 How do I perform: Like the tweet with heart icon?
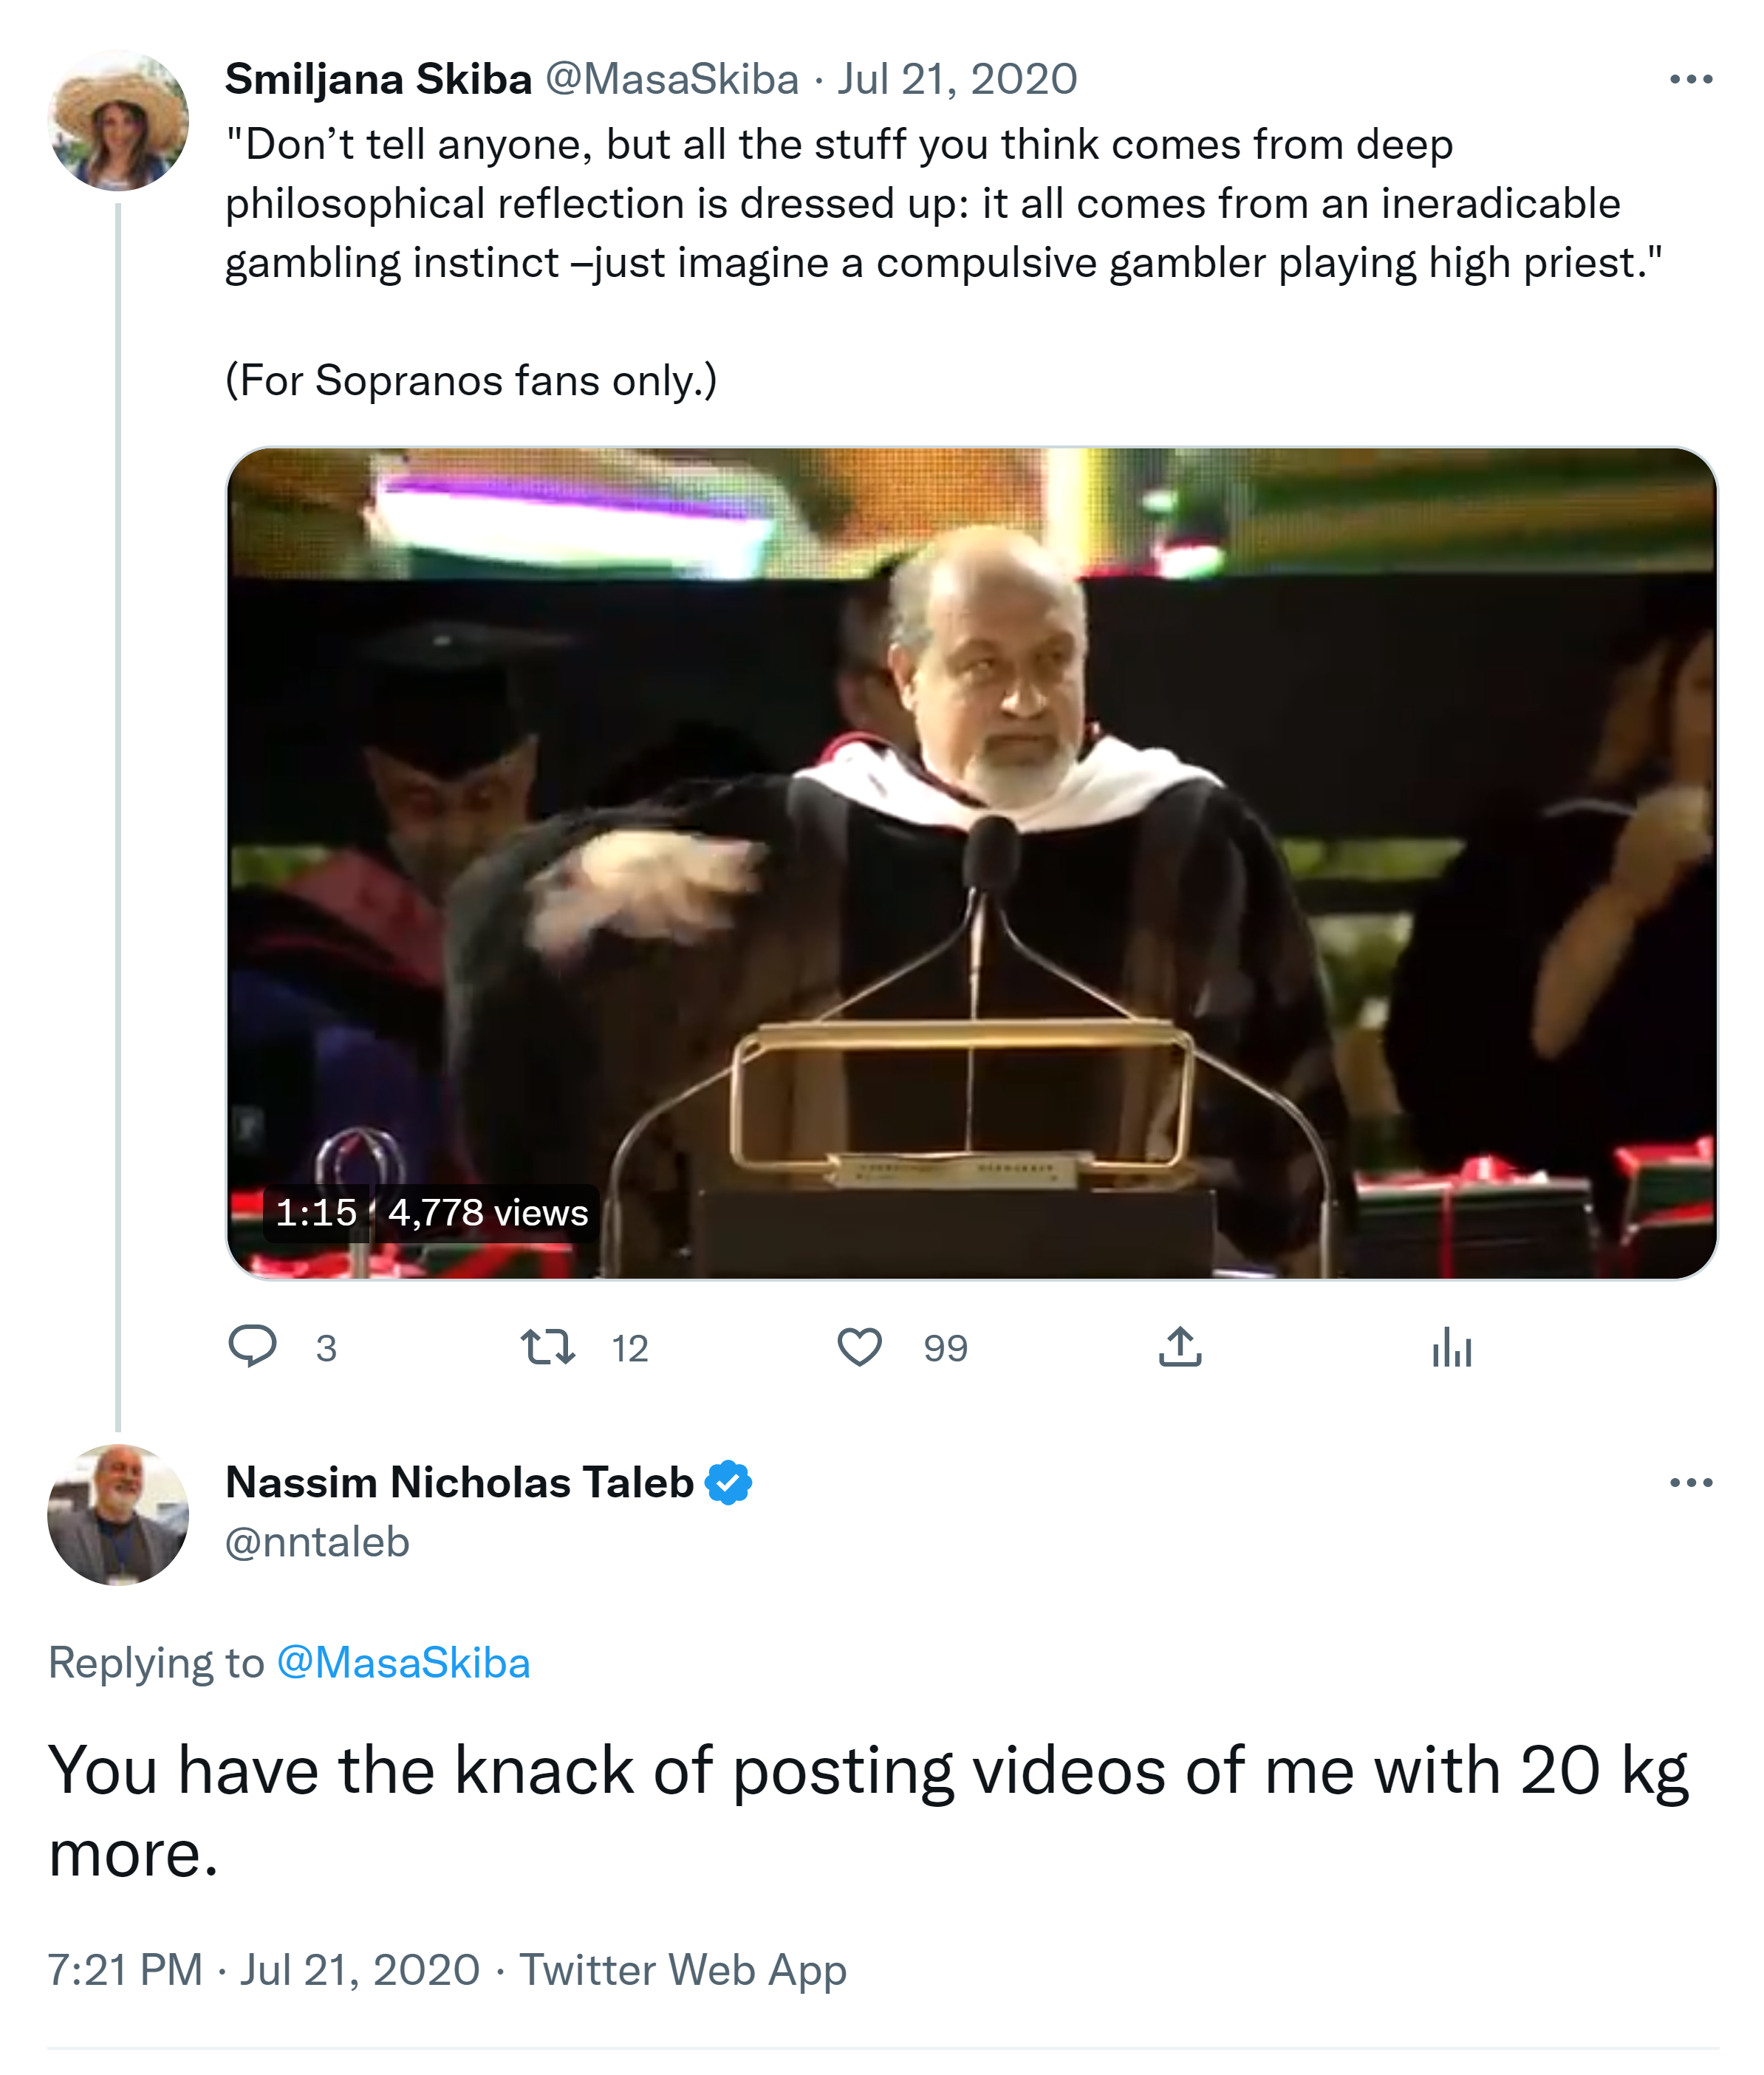pos(859,1346)
